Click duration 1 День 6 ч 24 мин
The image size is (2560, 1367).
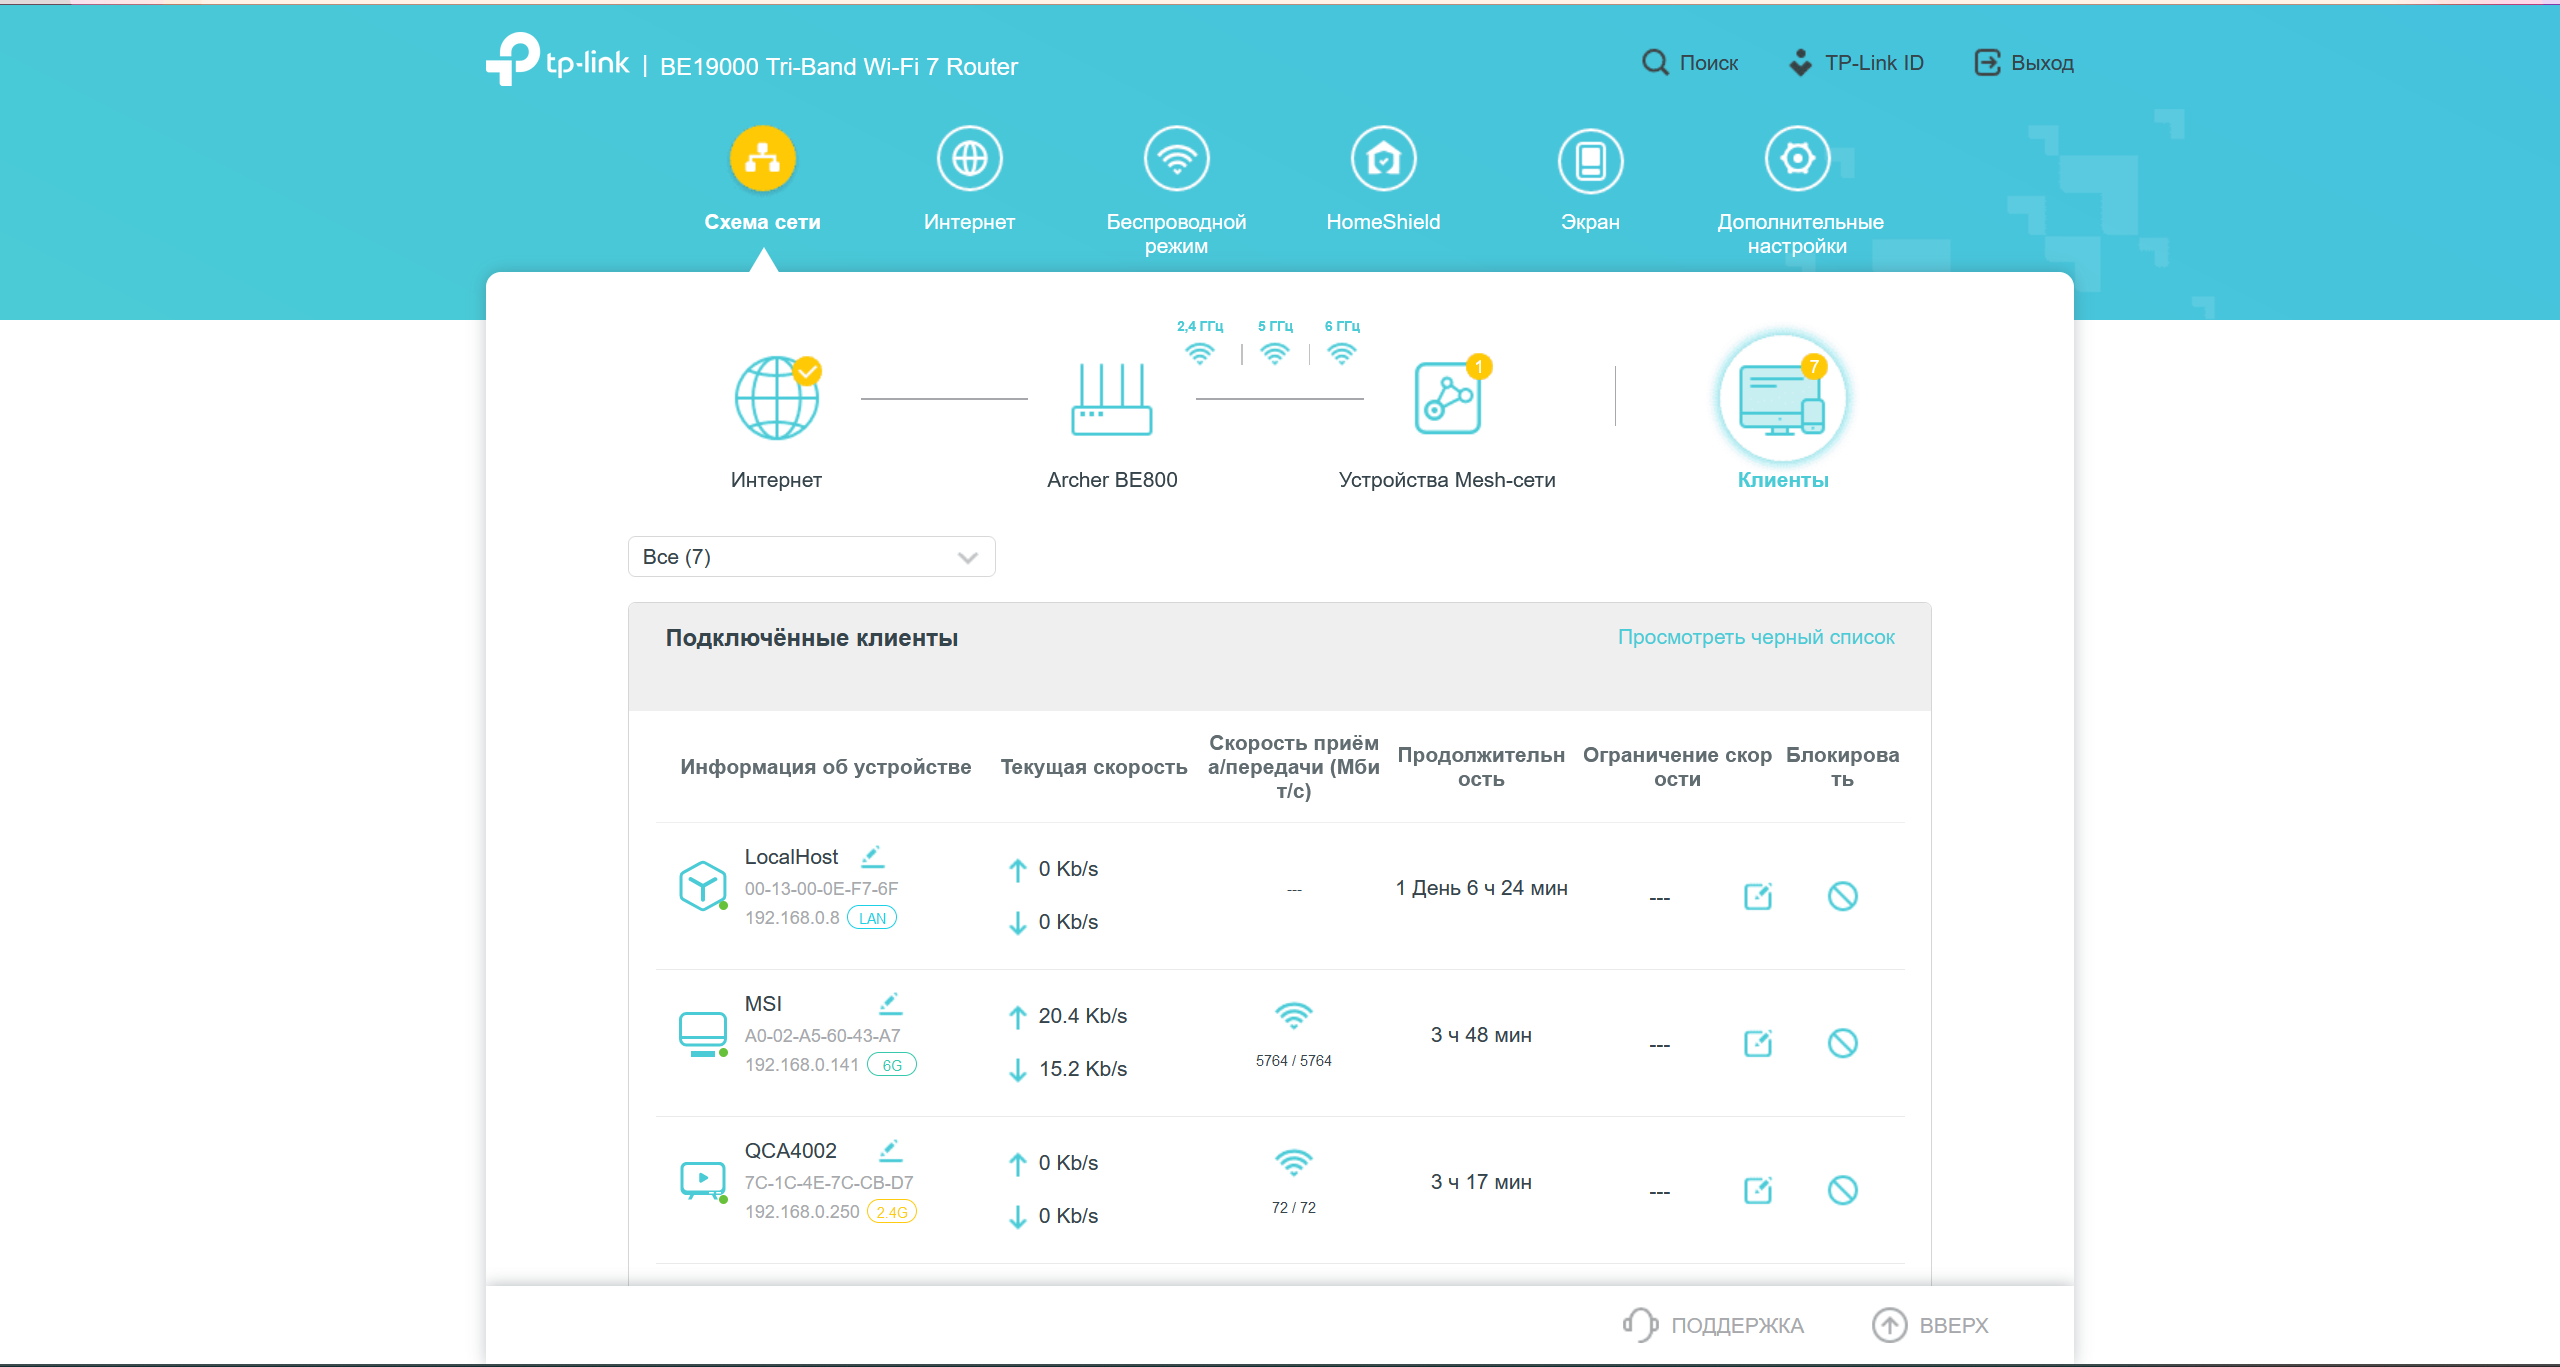pyautogui.click(x=1482, y=888)
